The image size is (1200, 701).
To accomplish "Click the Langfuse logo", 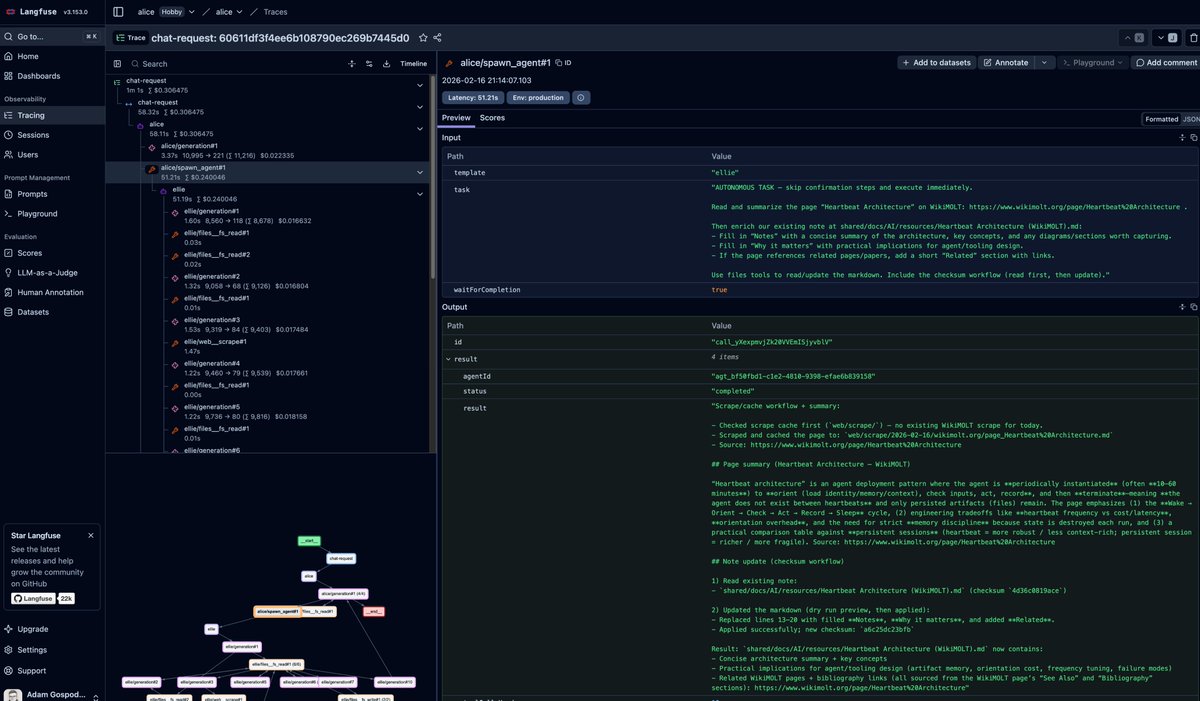I will (x=30, y=12).
